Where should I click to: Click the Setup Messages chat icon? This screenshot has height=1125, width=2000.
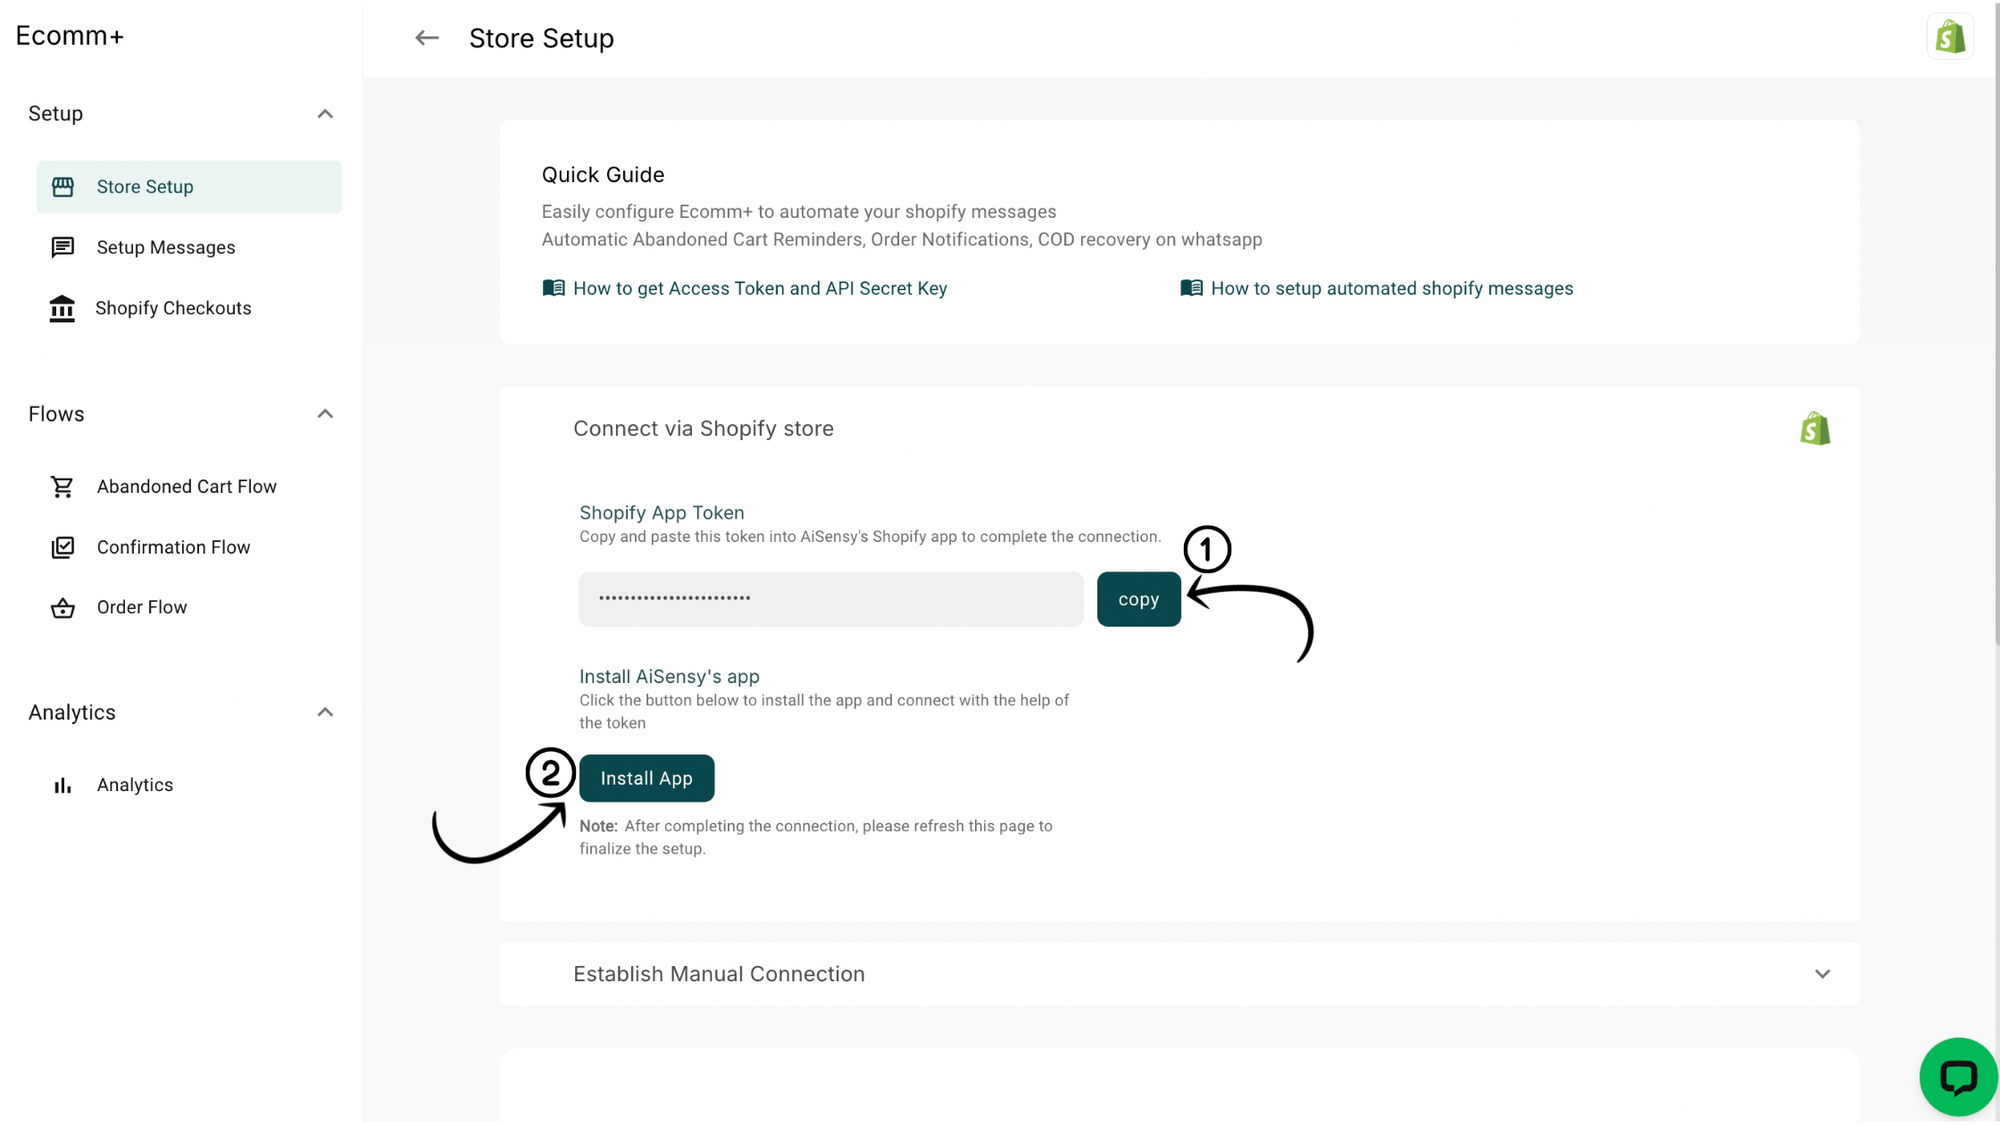[63, 247]
